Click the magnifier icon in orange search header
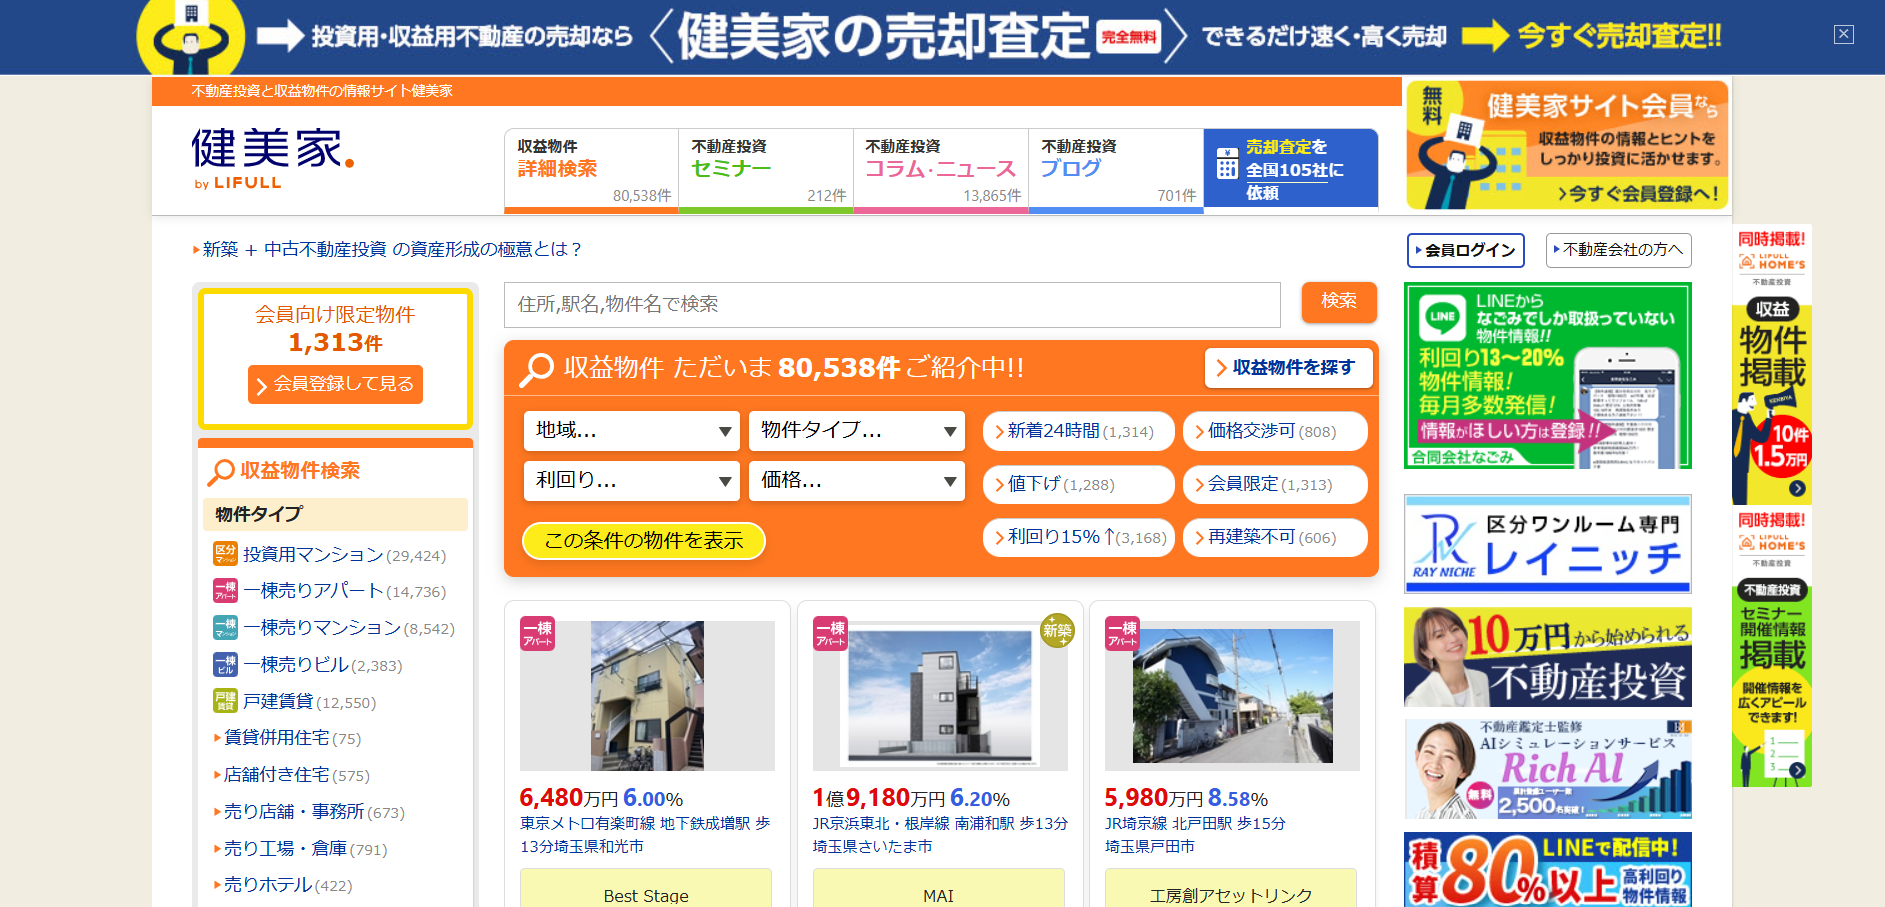Viewport: 1885px width, 907px height. click(537, 369)
